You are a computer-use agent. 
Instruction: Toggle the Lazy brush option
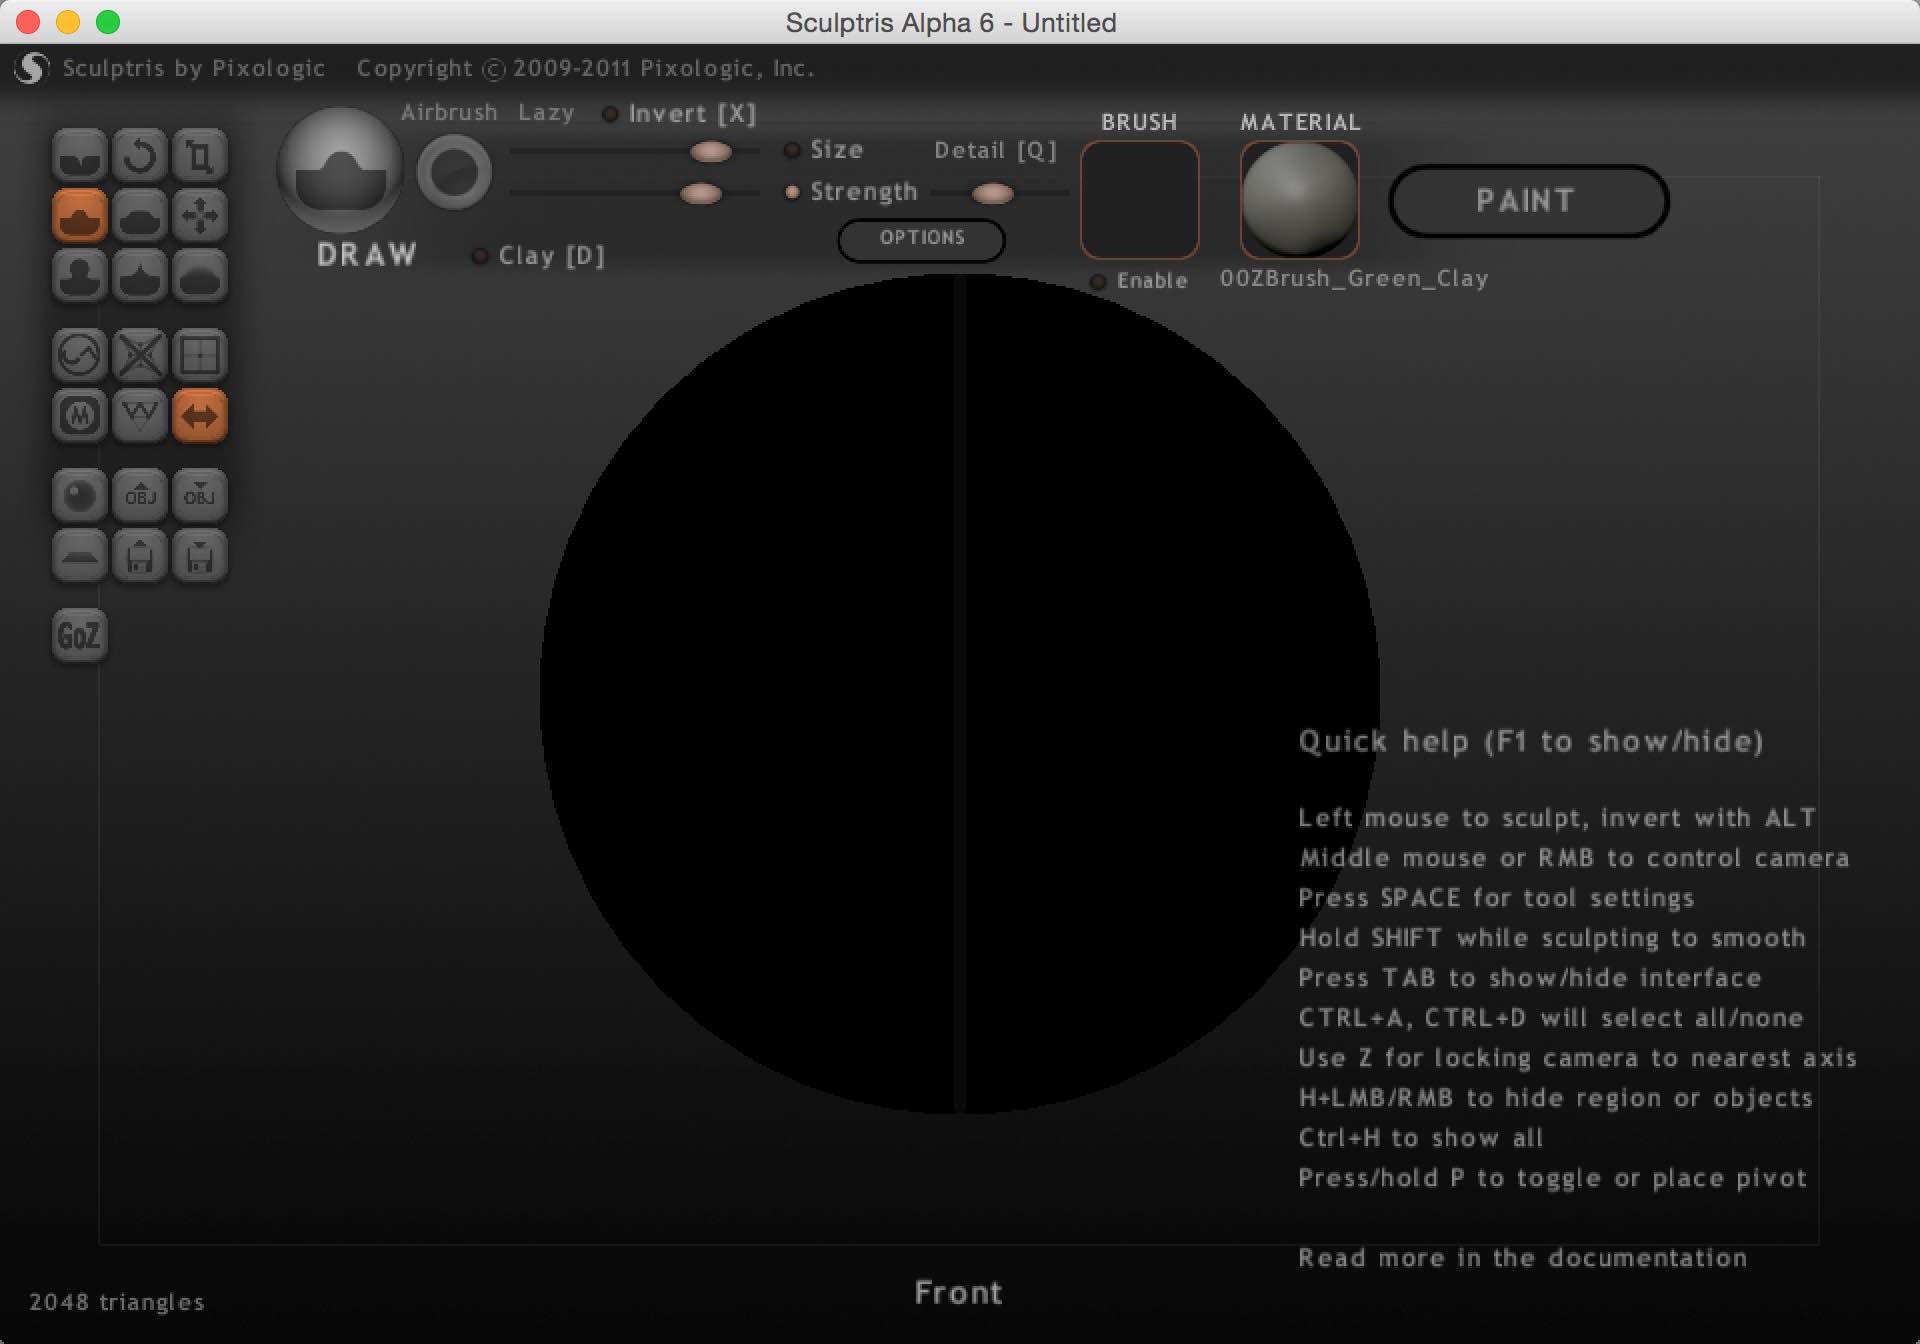coord(546,113)
